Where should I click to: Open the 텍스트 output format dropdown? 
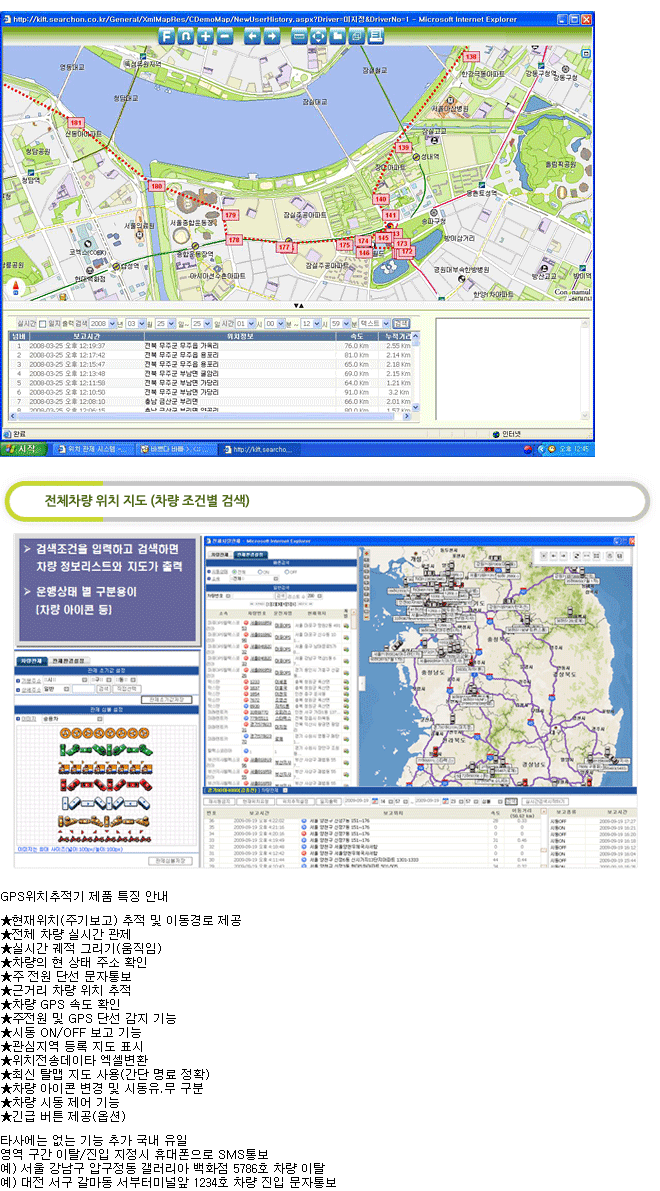coord(375,323)
